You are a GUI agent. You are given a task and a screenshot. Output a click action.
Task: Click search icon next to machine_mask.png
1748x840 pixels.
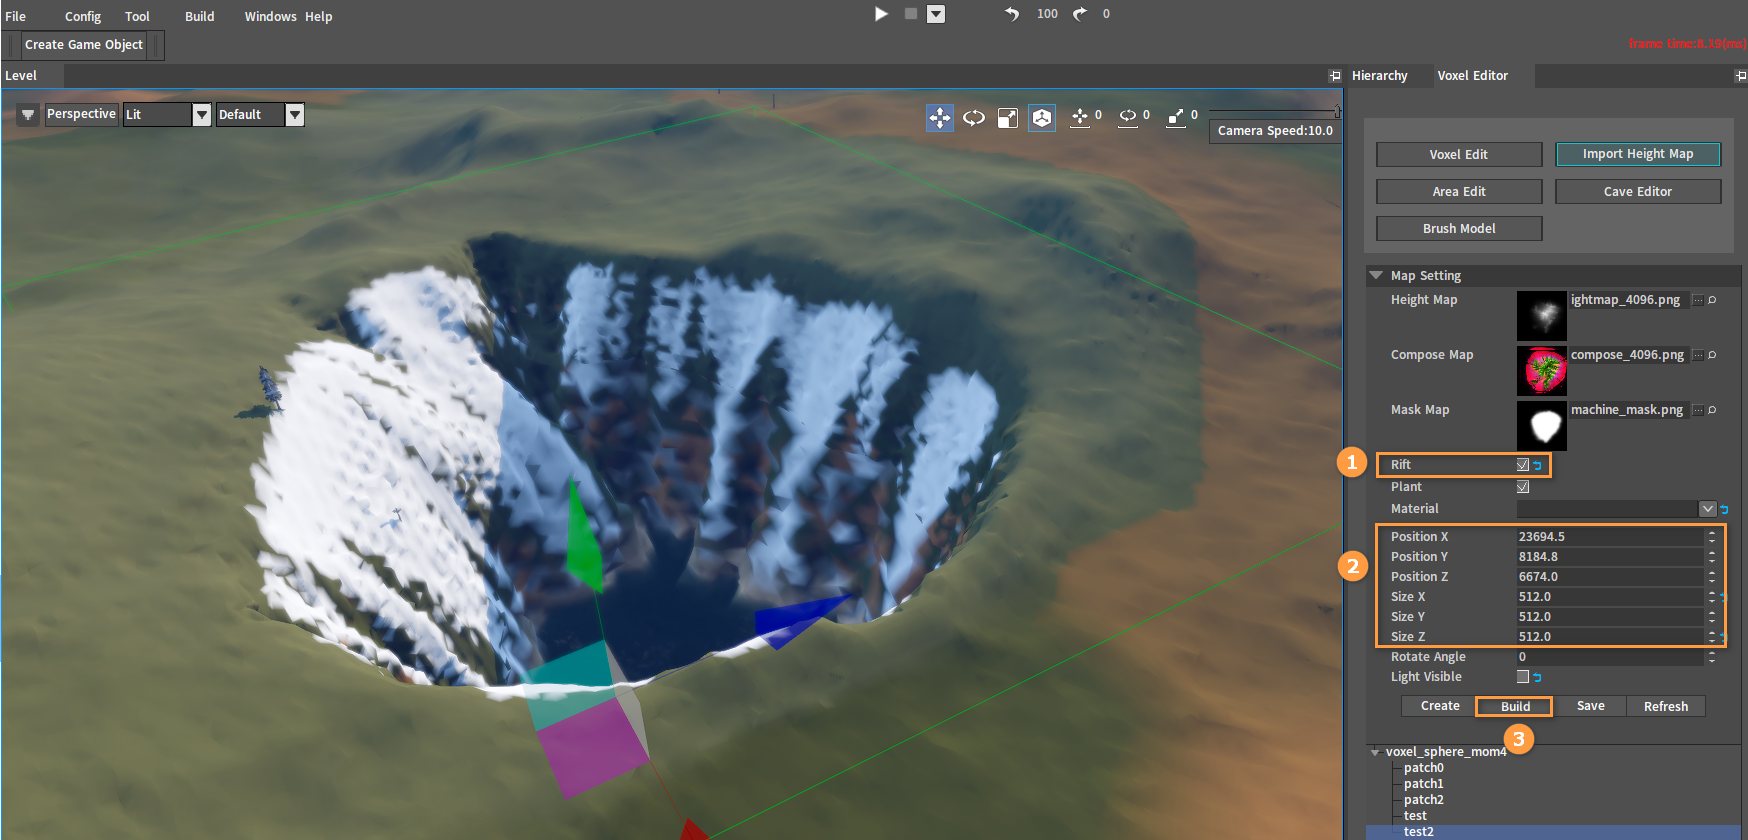point(1712,410)
